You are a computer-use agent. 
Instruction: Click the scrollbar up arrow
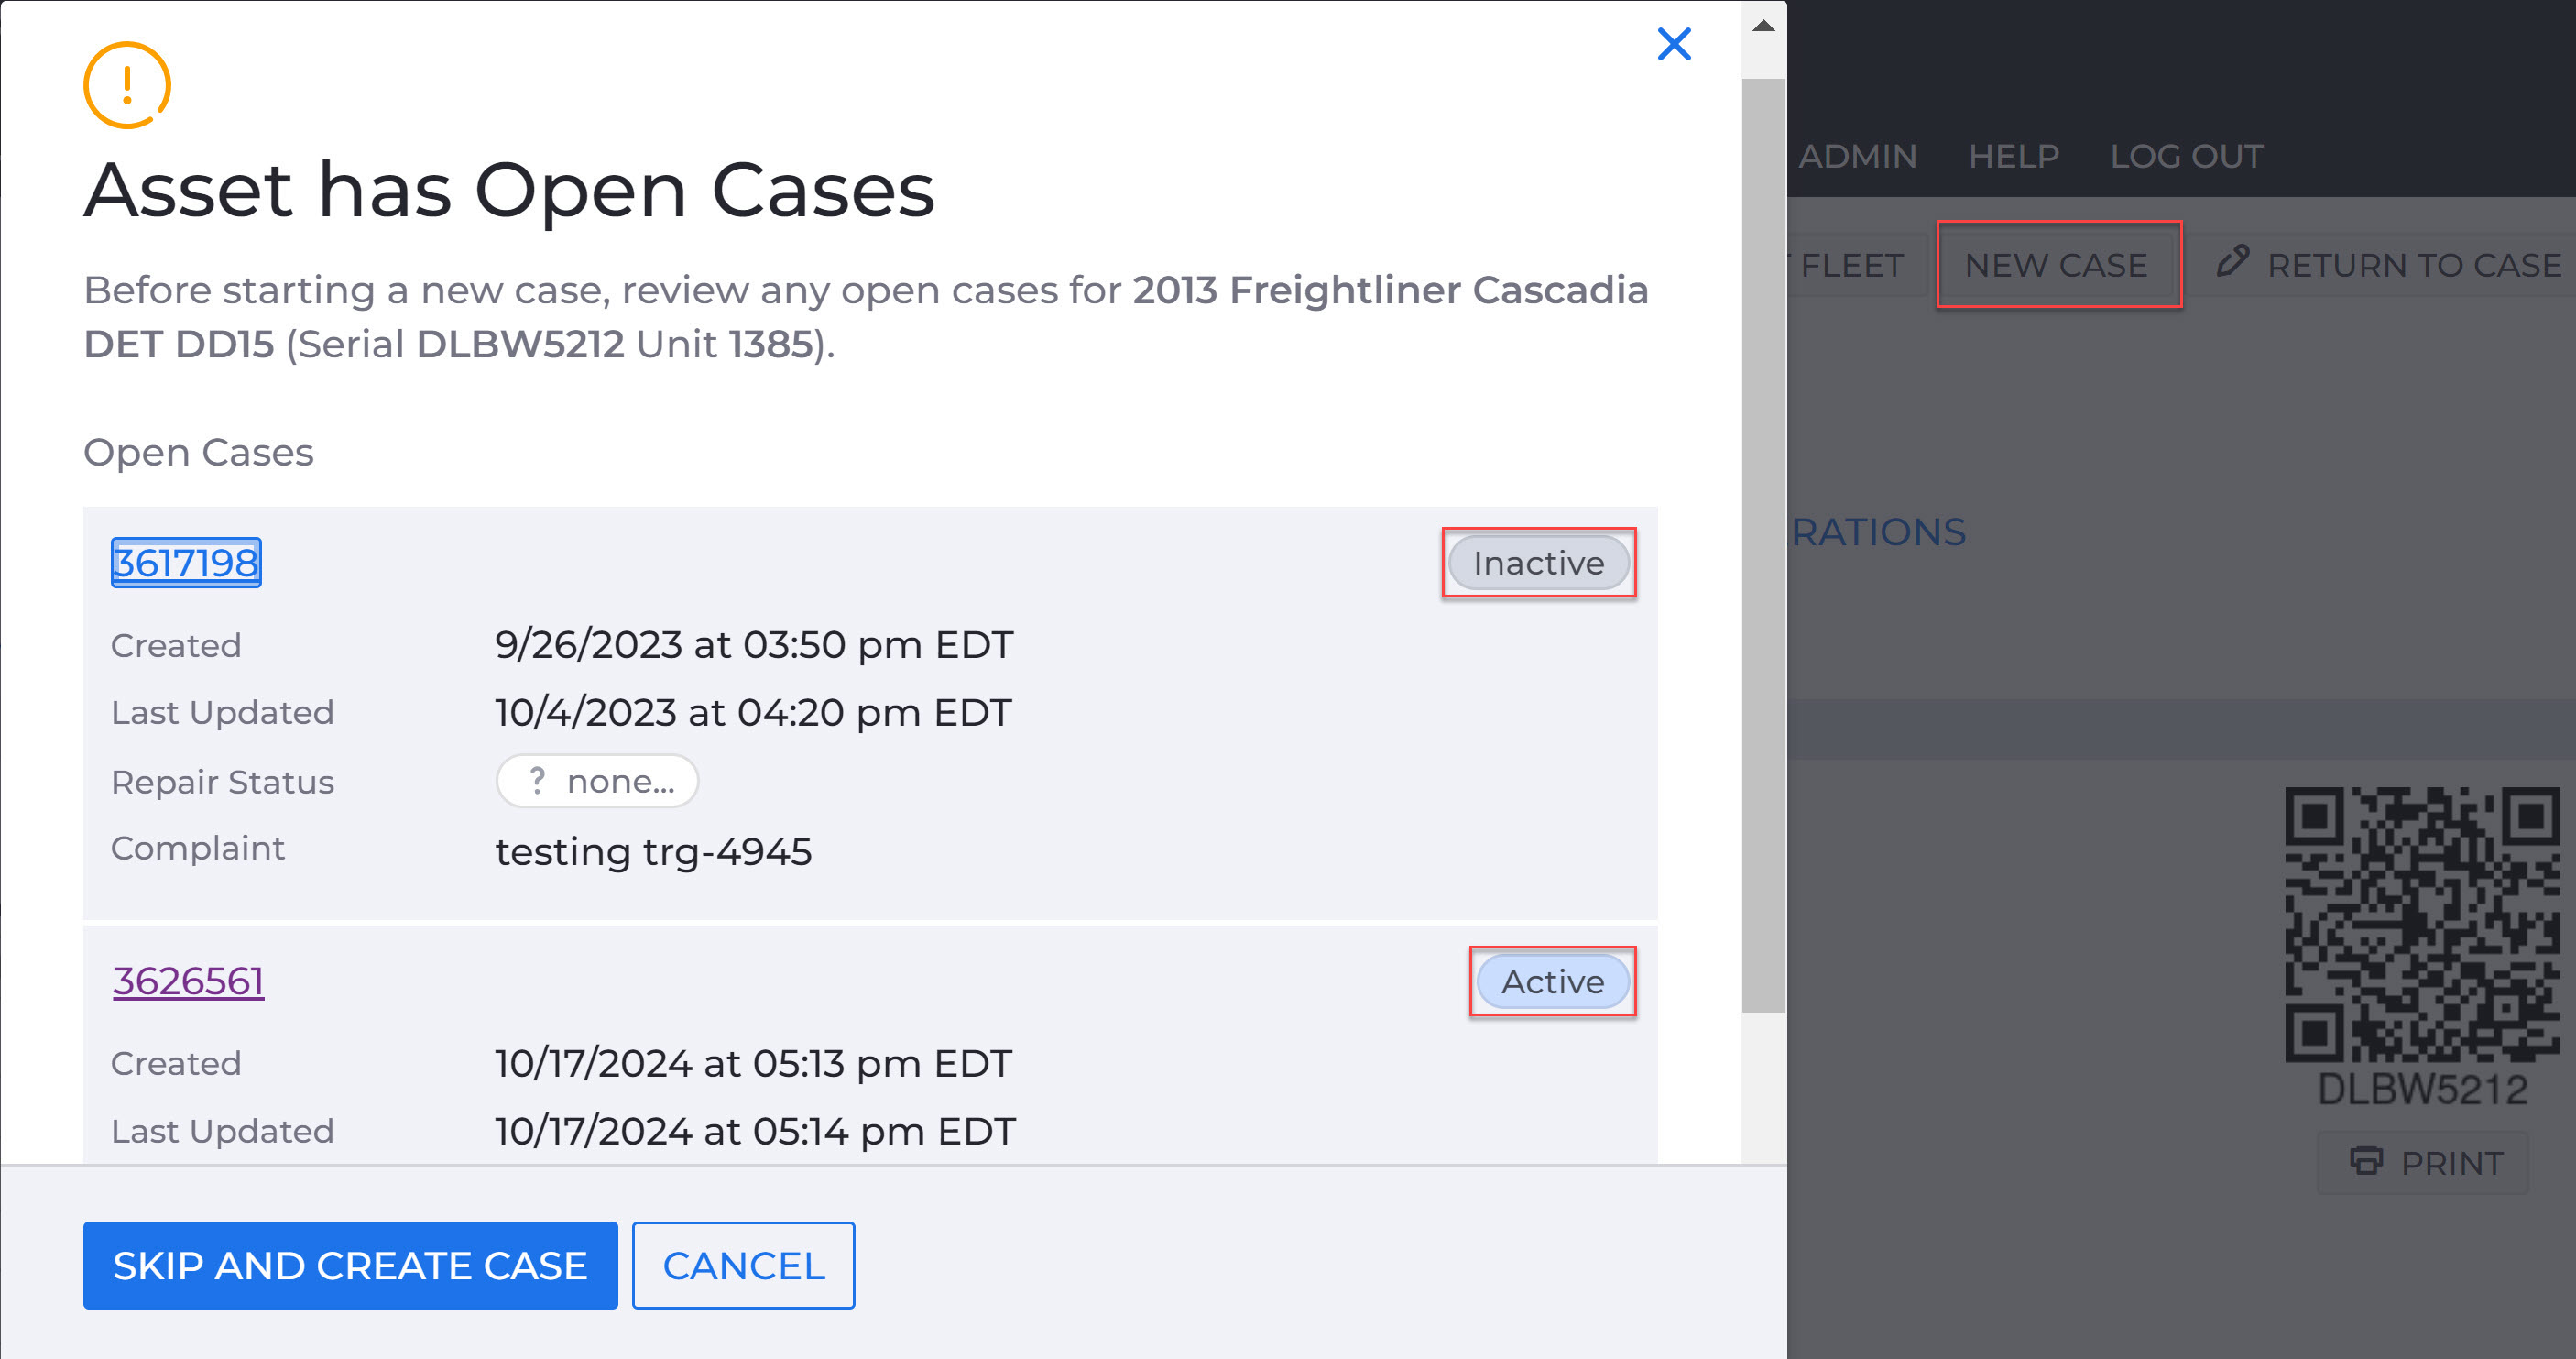point(1763,26)
